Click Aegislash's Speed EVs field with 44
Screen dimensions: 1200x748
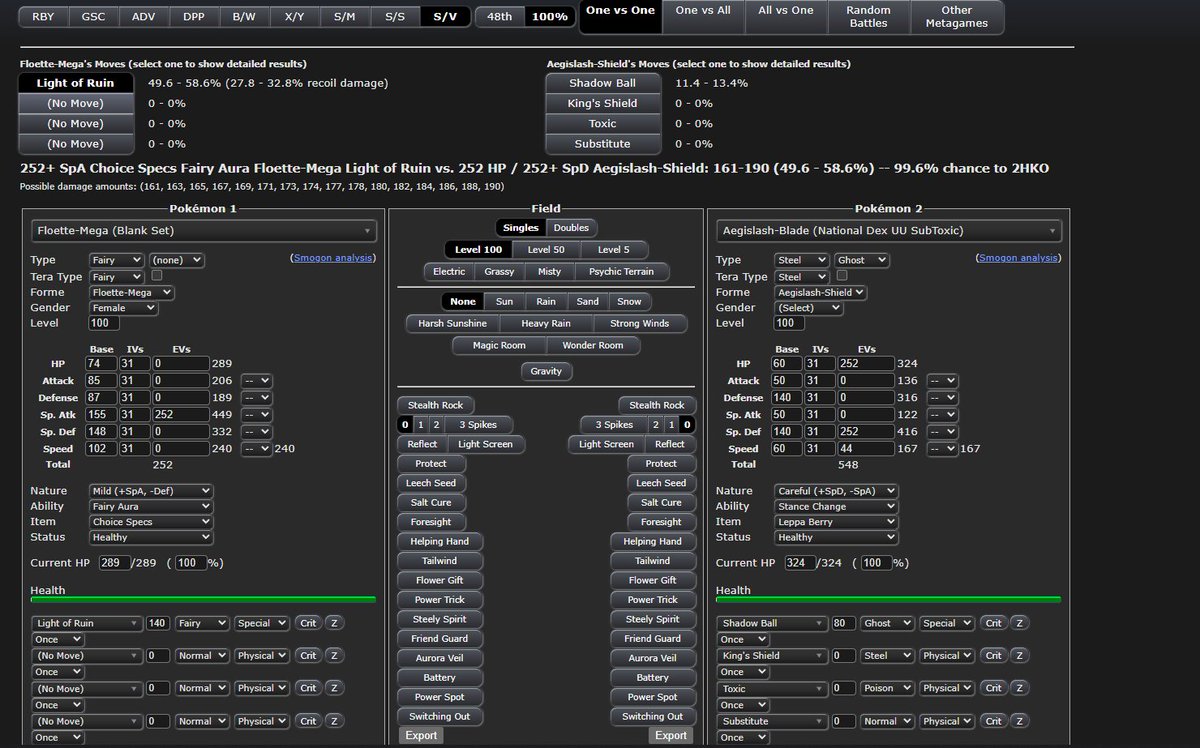865,448
